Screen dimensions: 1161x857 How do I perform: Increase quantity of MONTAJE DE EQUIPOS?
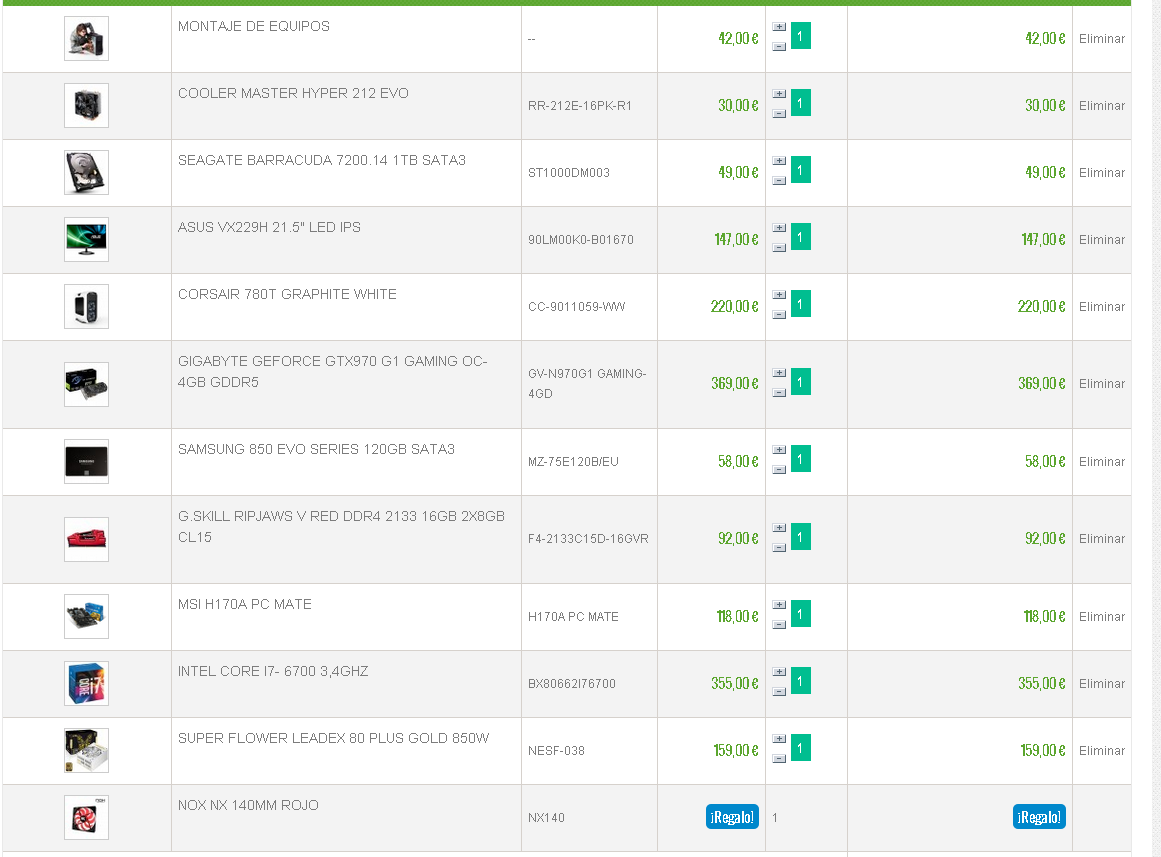coord(779,27)
